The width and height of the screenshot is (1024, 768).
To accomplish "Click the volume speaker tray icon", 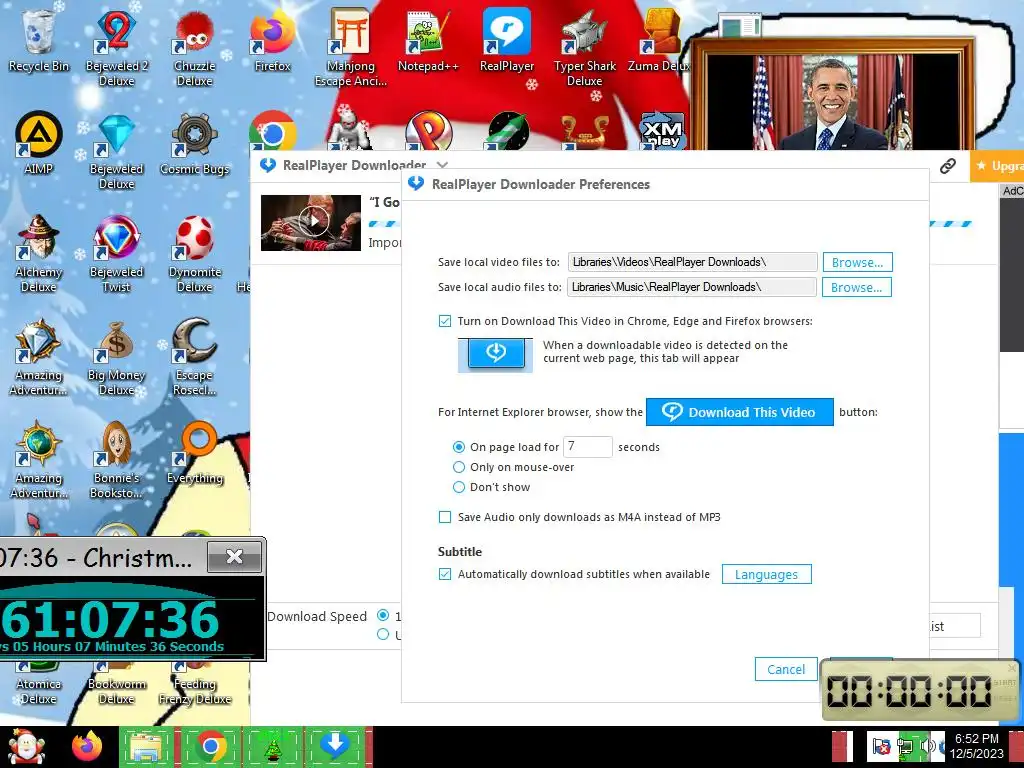I will [x=927, y=746].
